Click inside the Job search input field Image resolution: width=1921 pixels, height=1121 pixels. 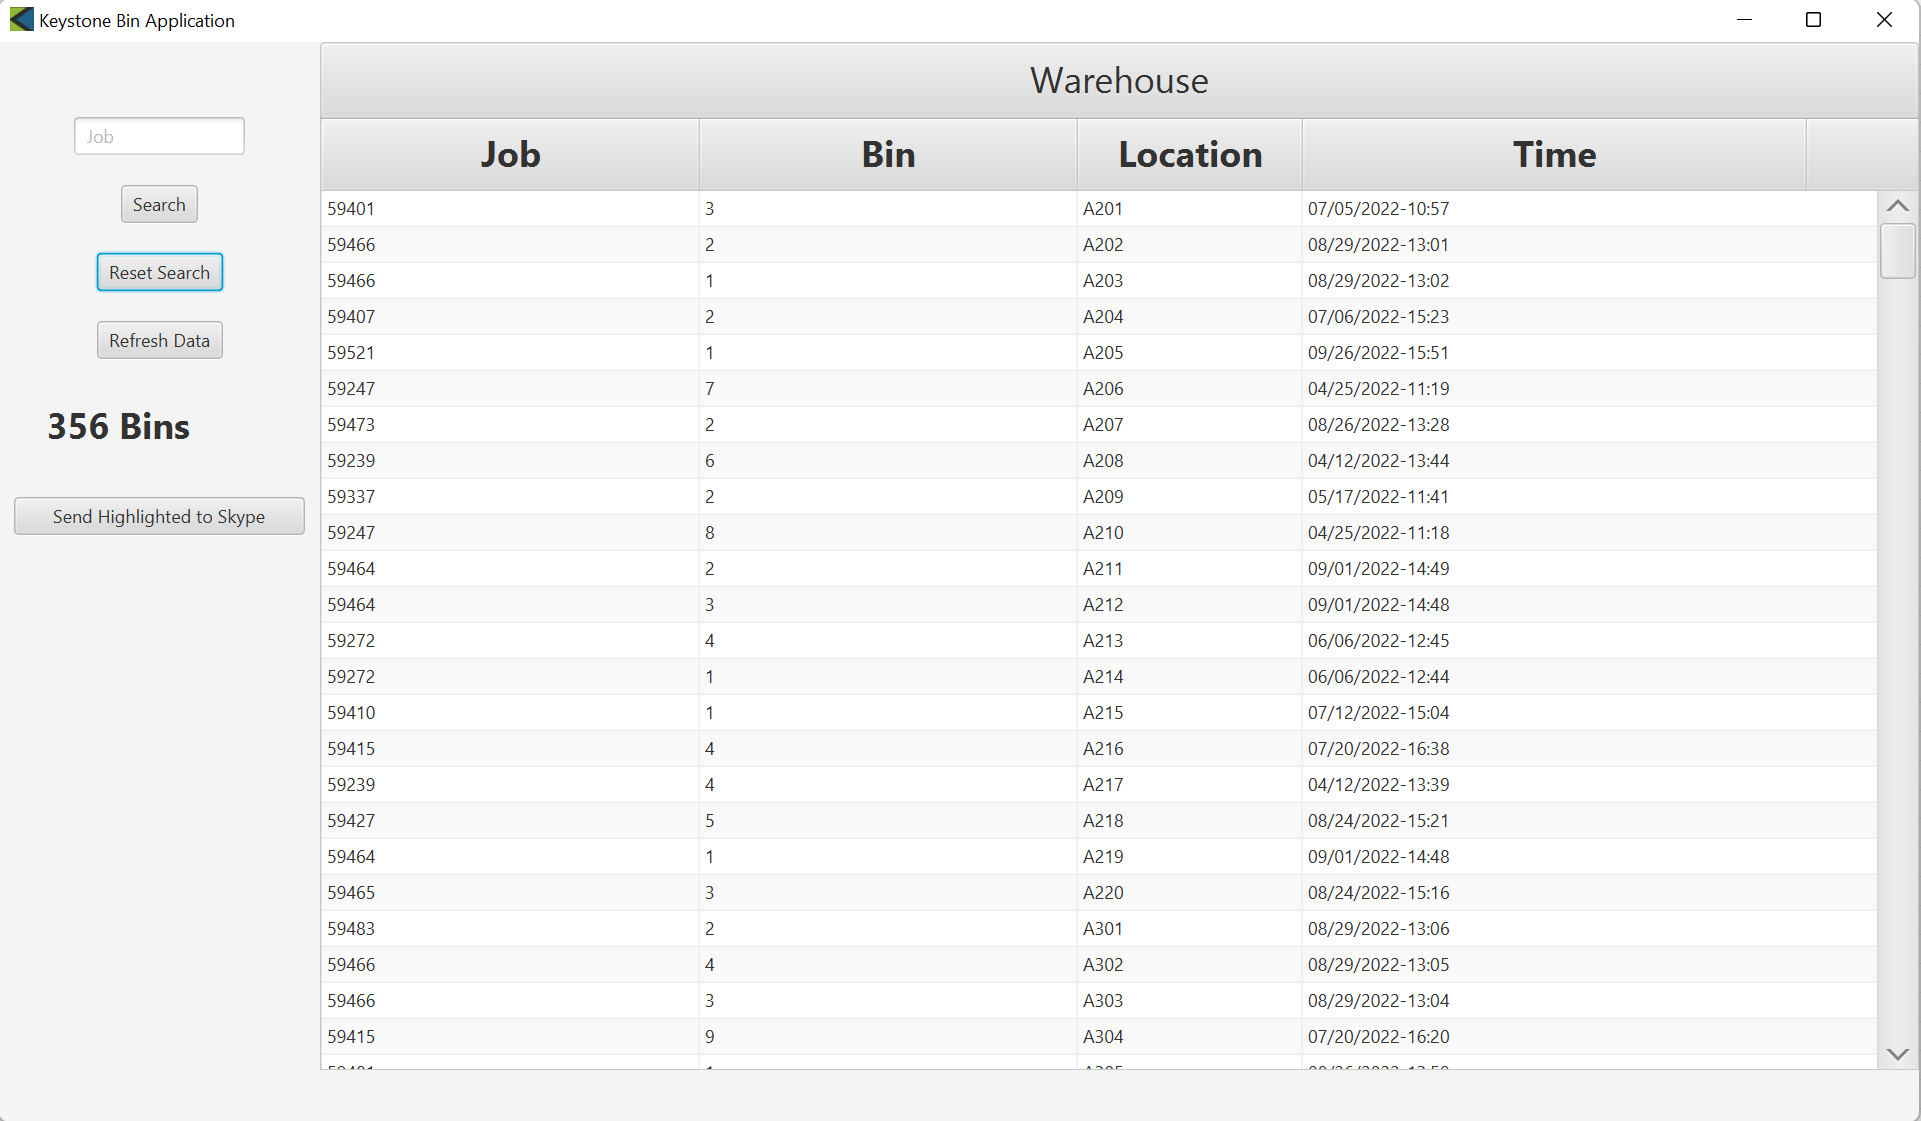pyautogui.click(x=159, y=136)
